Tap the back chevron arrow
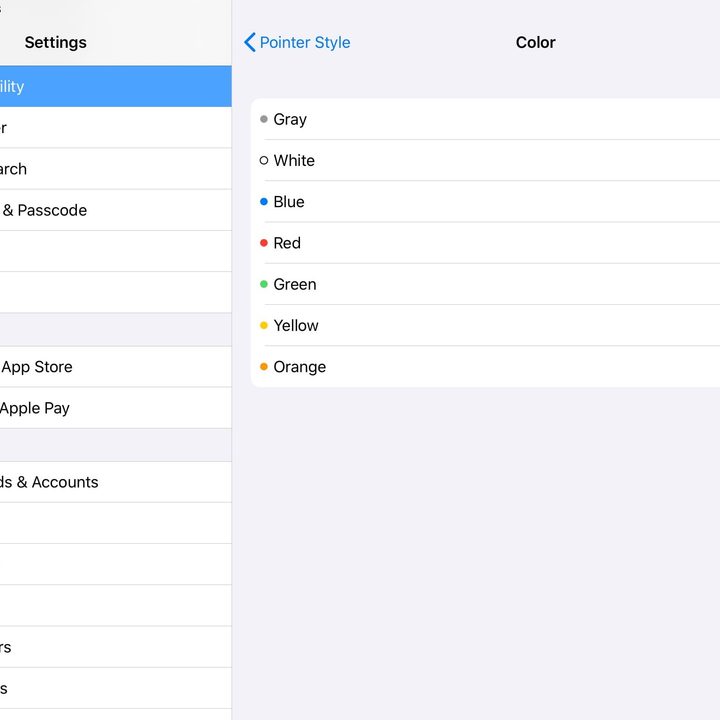 tap(249, 42)
